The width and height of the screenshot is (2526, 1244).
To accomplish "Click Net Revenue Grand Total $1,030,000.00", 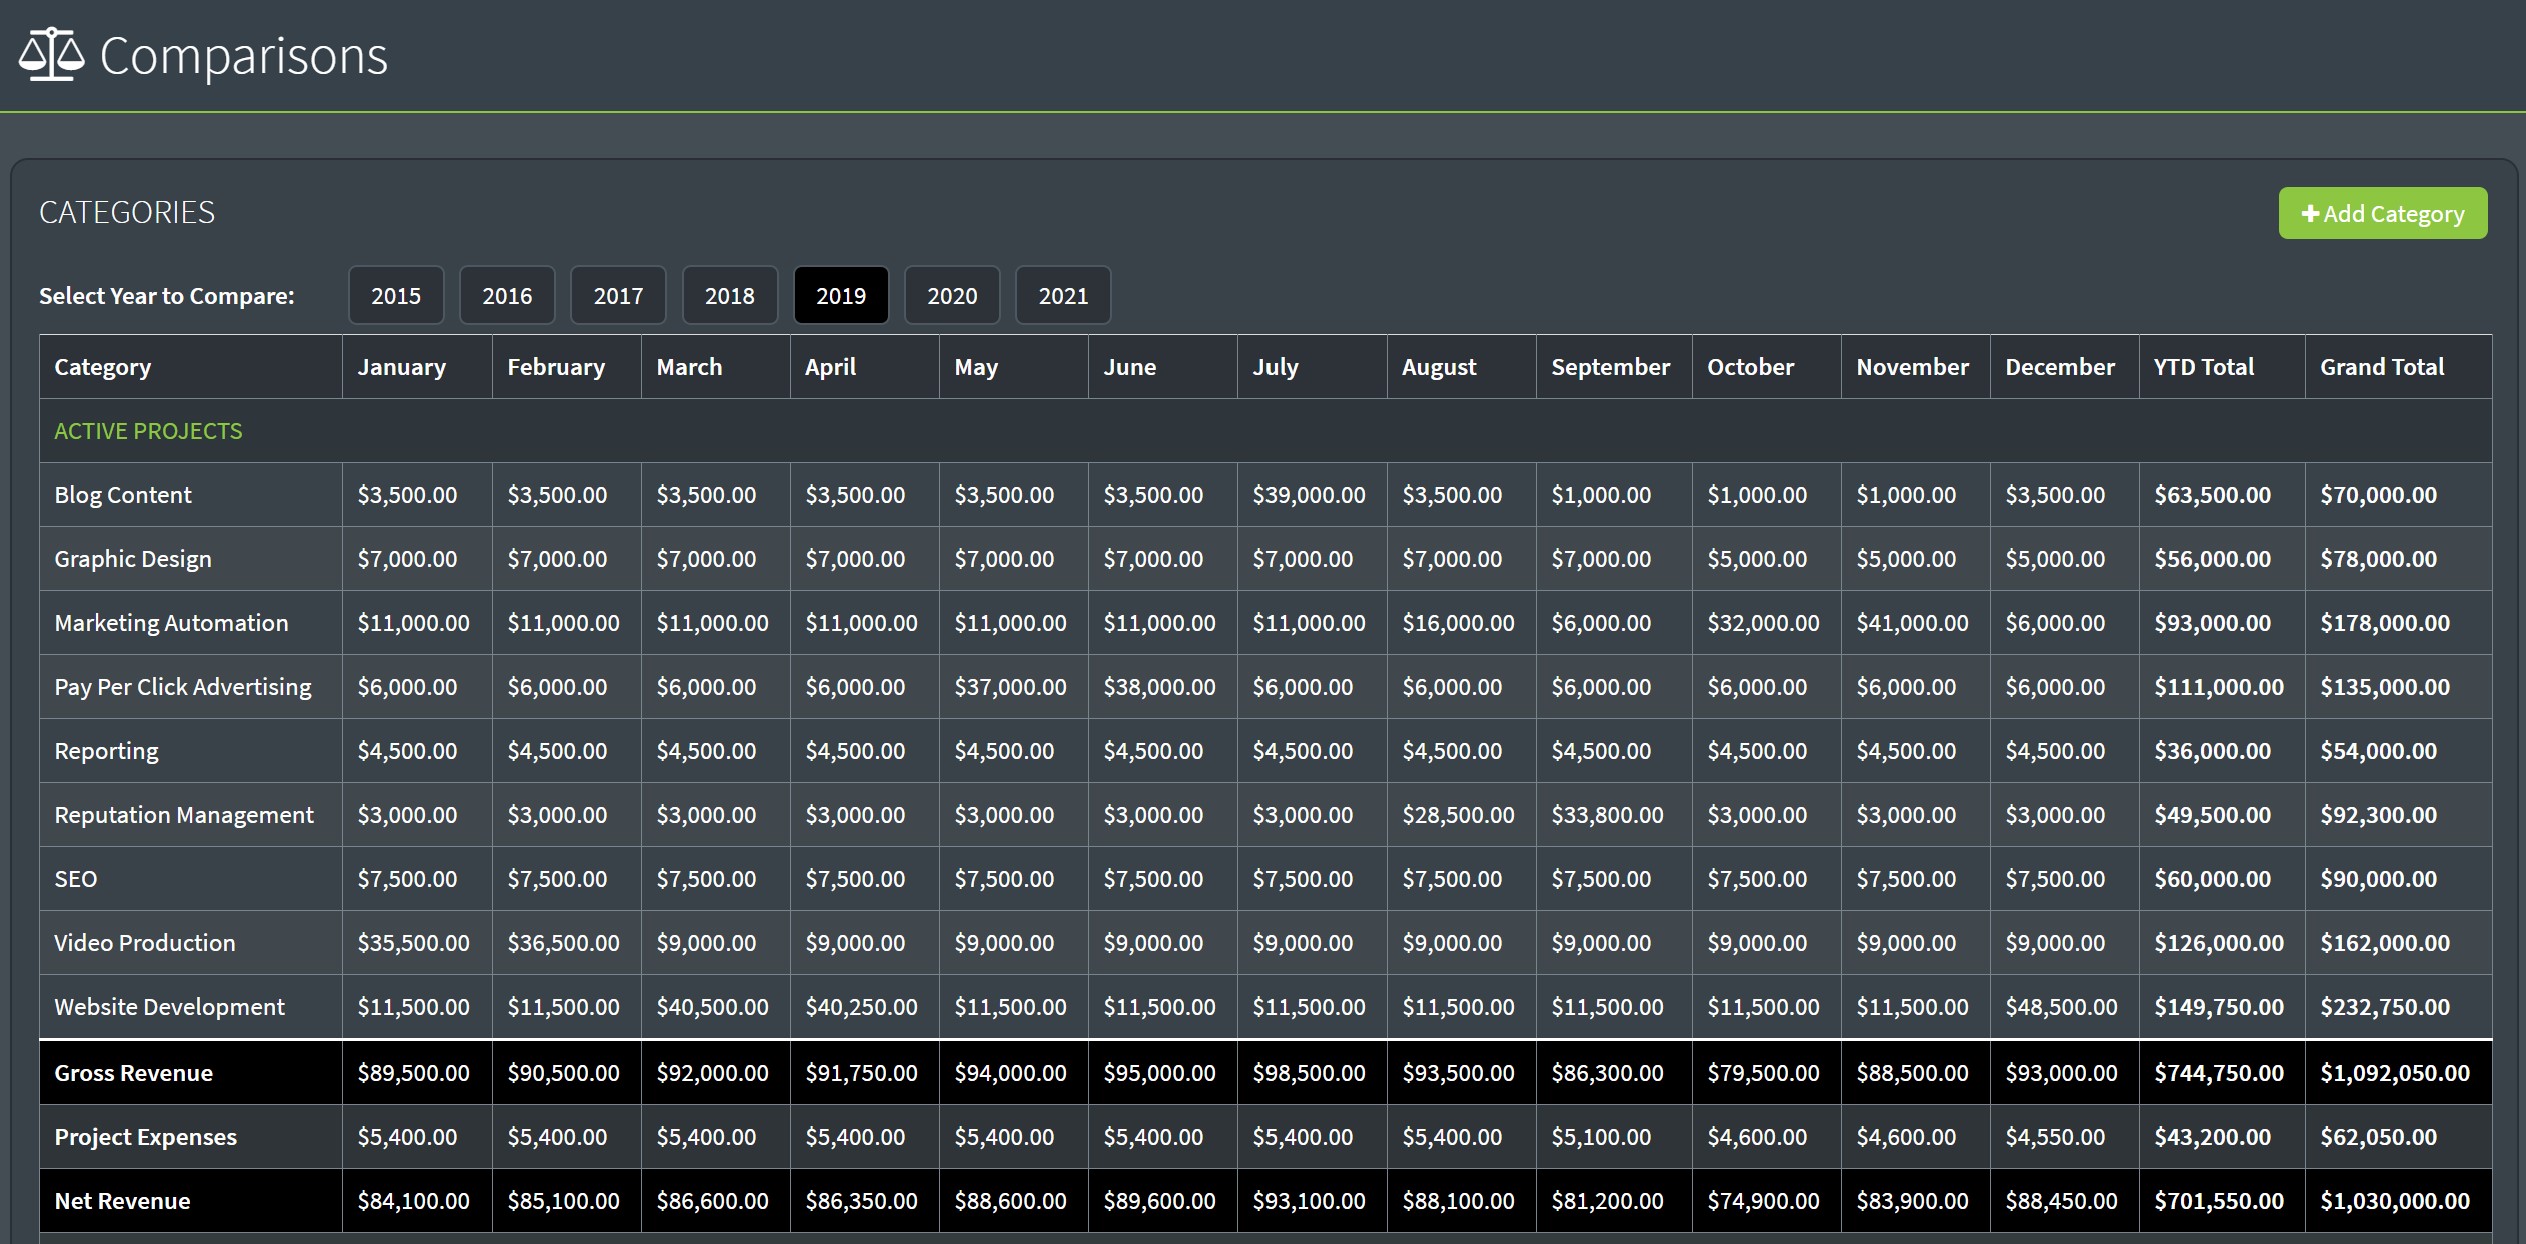I will click(x=2394, y=1201).
